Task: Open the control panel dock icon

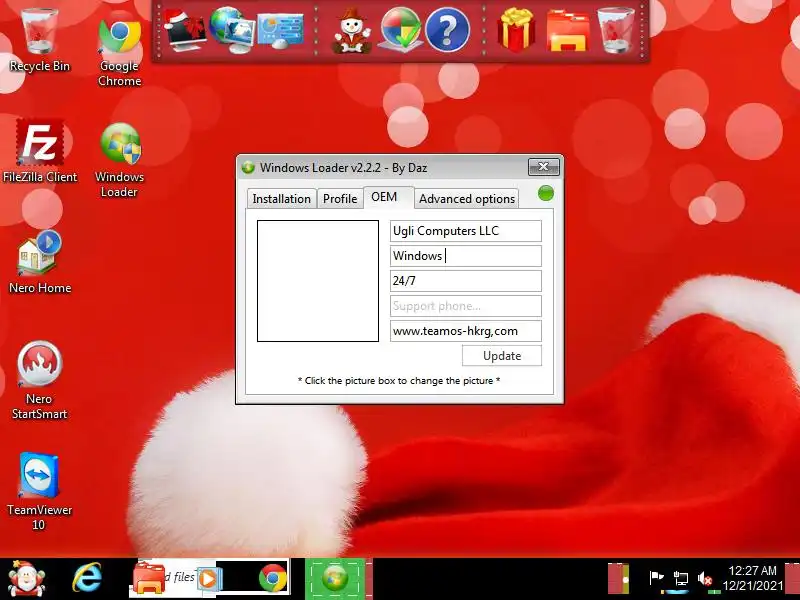Action: point(280,31)
